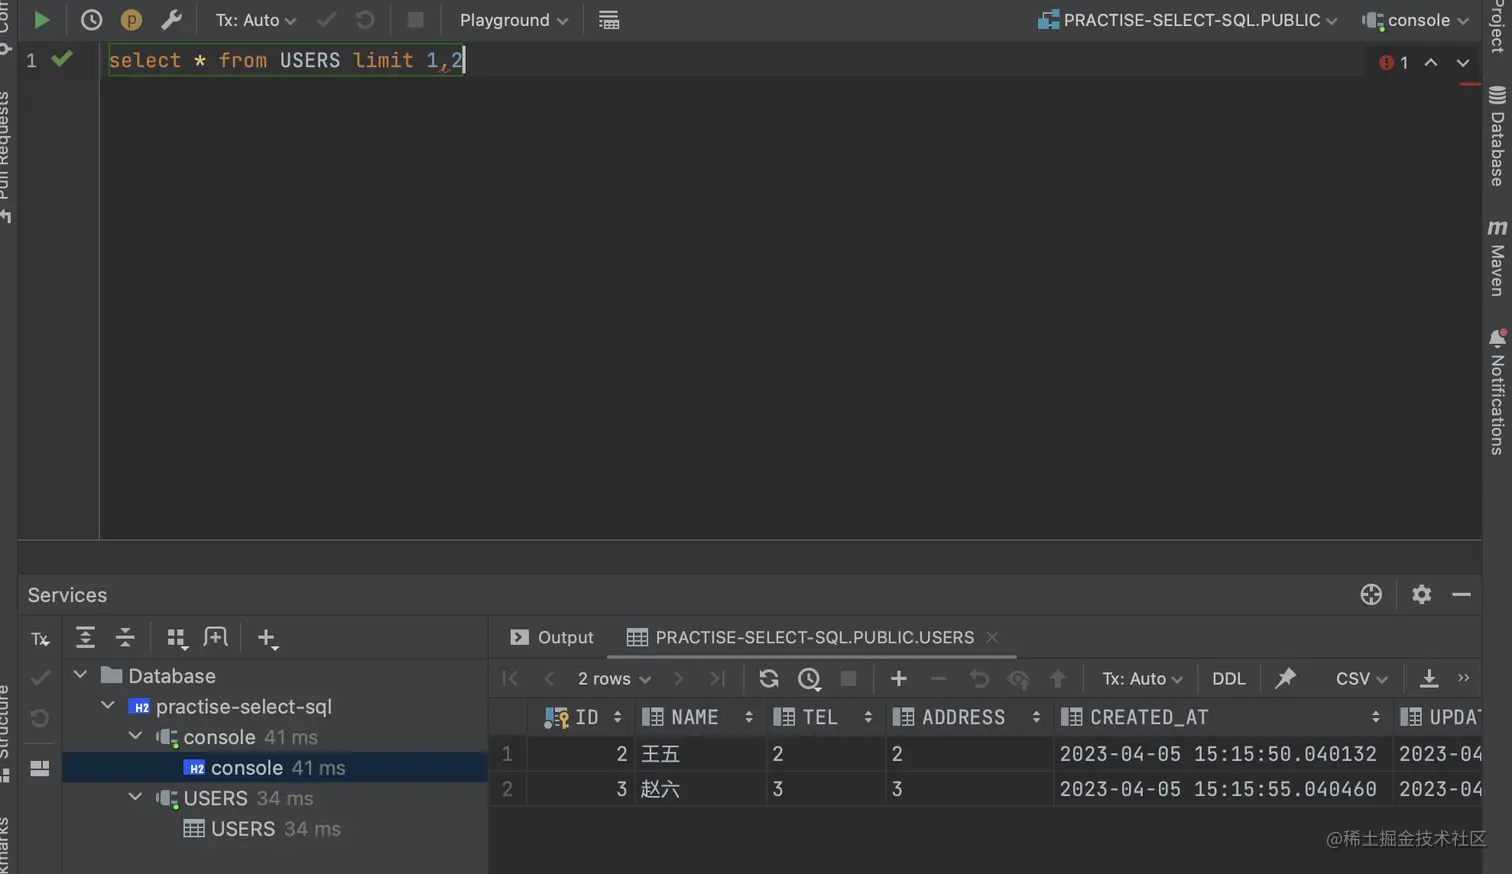Collapse the practise-select-sql node
This screenshot has width=1512, height=874.
click(x=108, y=707)
